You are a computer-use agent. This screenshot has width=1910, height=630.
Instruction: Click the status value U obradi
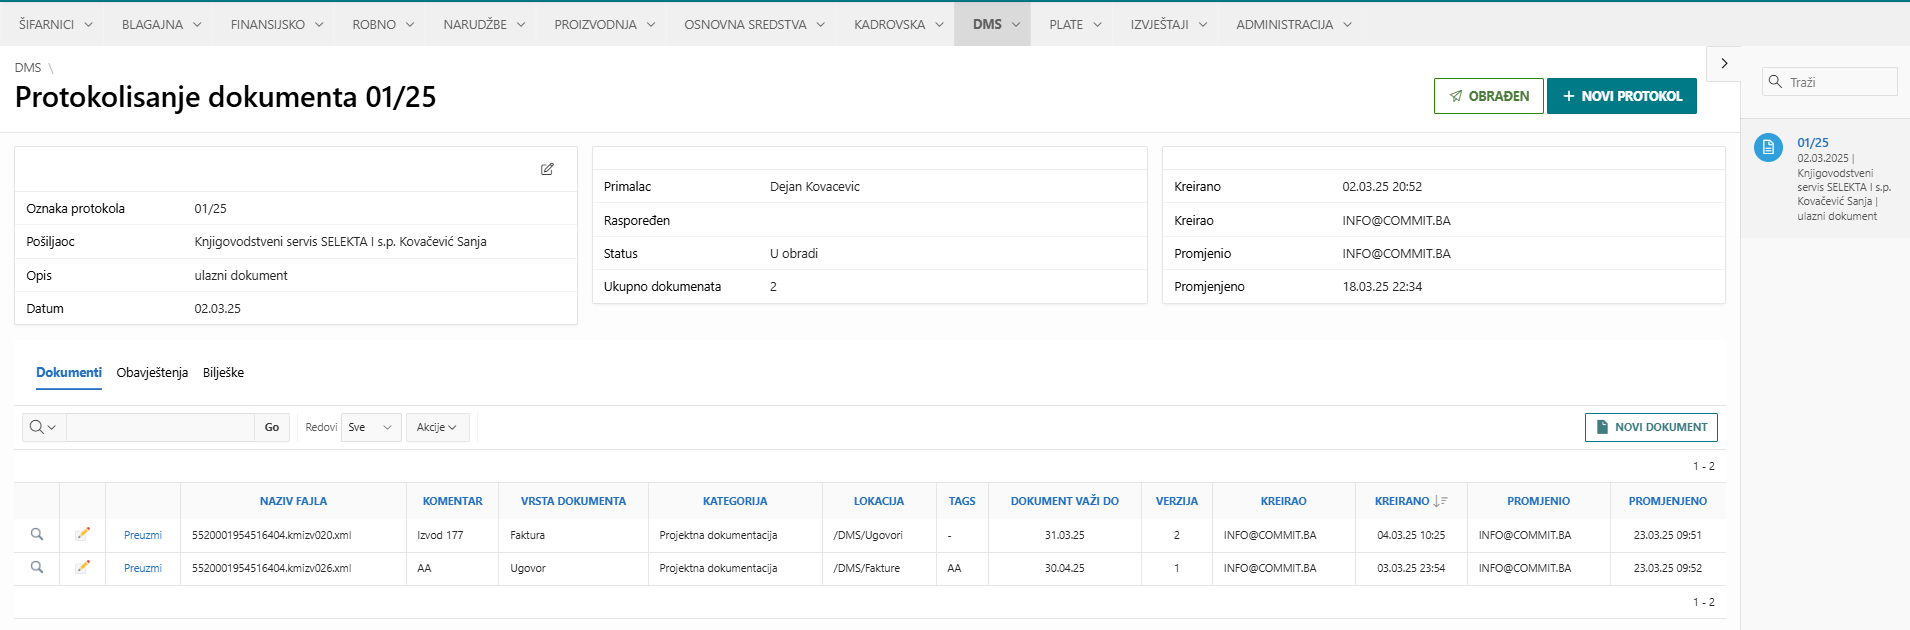[794, 253]
